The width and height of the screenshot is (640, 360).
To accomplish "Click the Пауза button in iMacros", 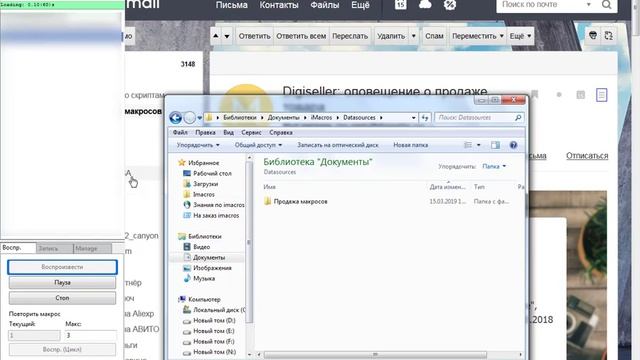I will pos(62,282).
